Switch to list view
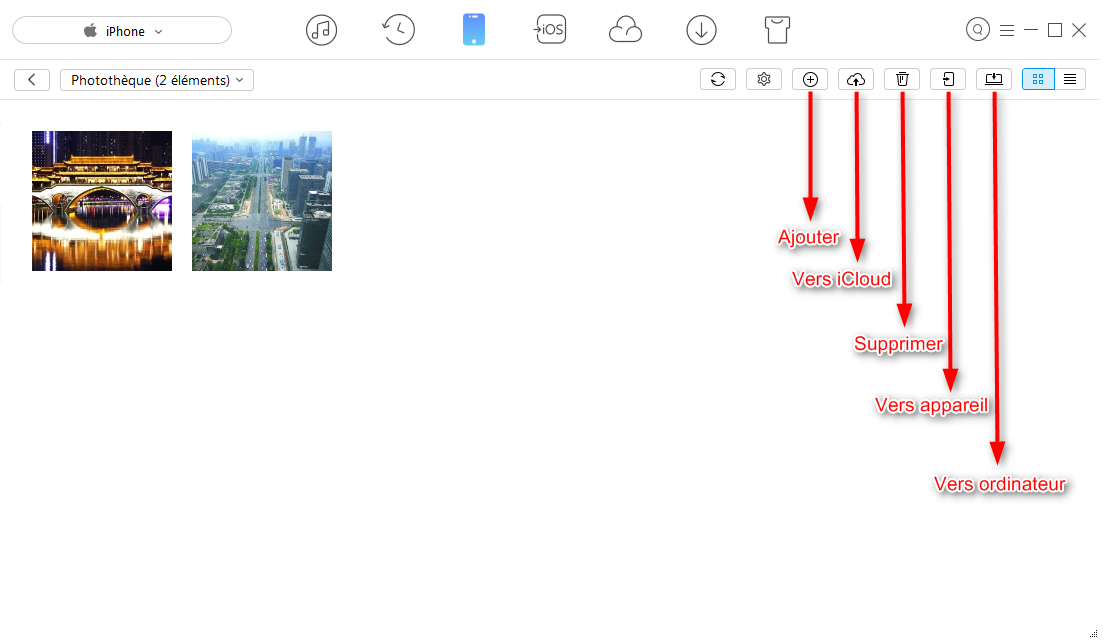Screen dimensions: 1111x640 pos(1070,79)
